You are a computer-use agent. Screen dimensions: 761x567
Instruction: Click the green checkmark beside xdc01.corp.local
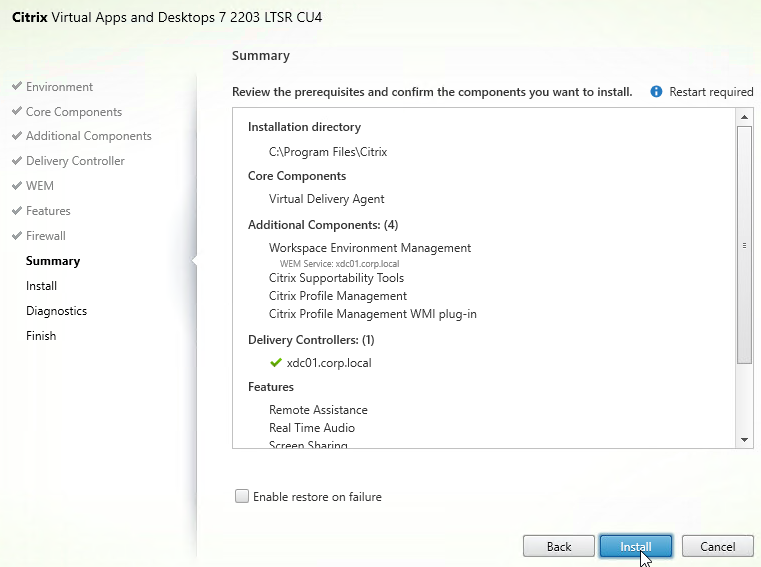click(x=276, y=363)
